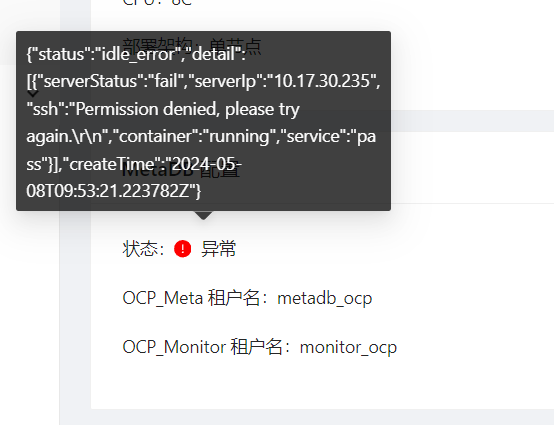Image resolution: width=554 pixels, height=425 pixels.
Task: Click the OCP_Monitor 租户名 label
Action: tap(207, 347)
